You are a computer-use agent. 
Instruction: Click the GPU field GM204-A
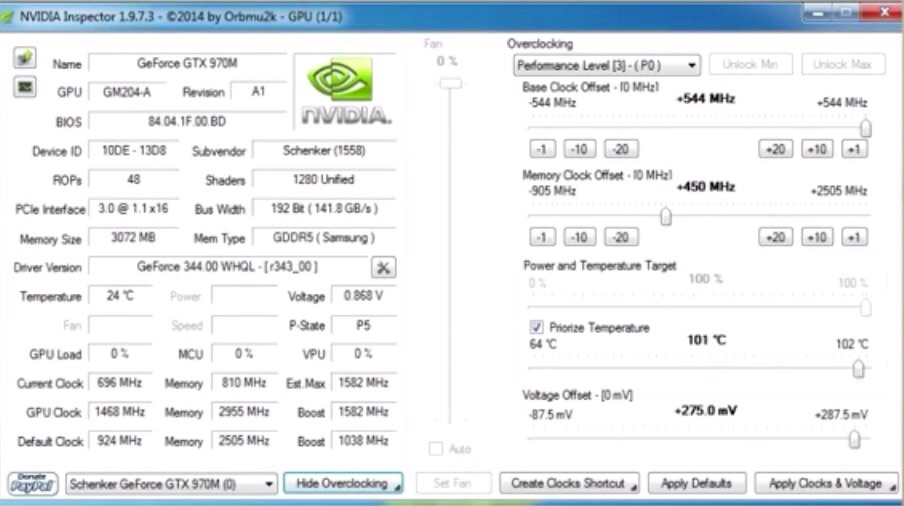coord(127,92)
